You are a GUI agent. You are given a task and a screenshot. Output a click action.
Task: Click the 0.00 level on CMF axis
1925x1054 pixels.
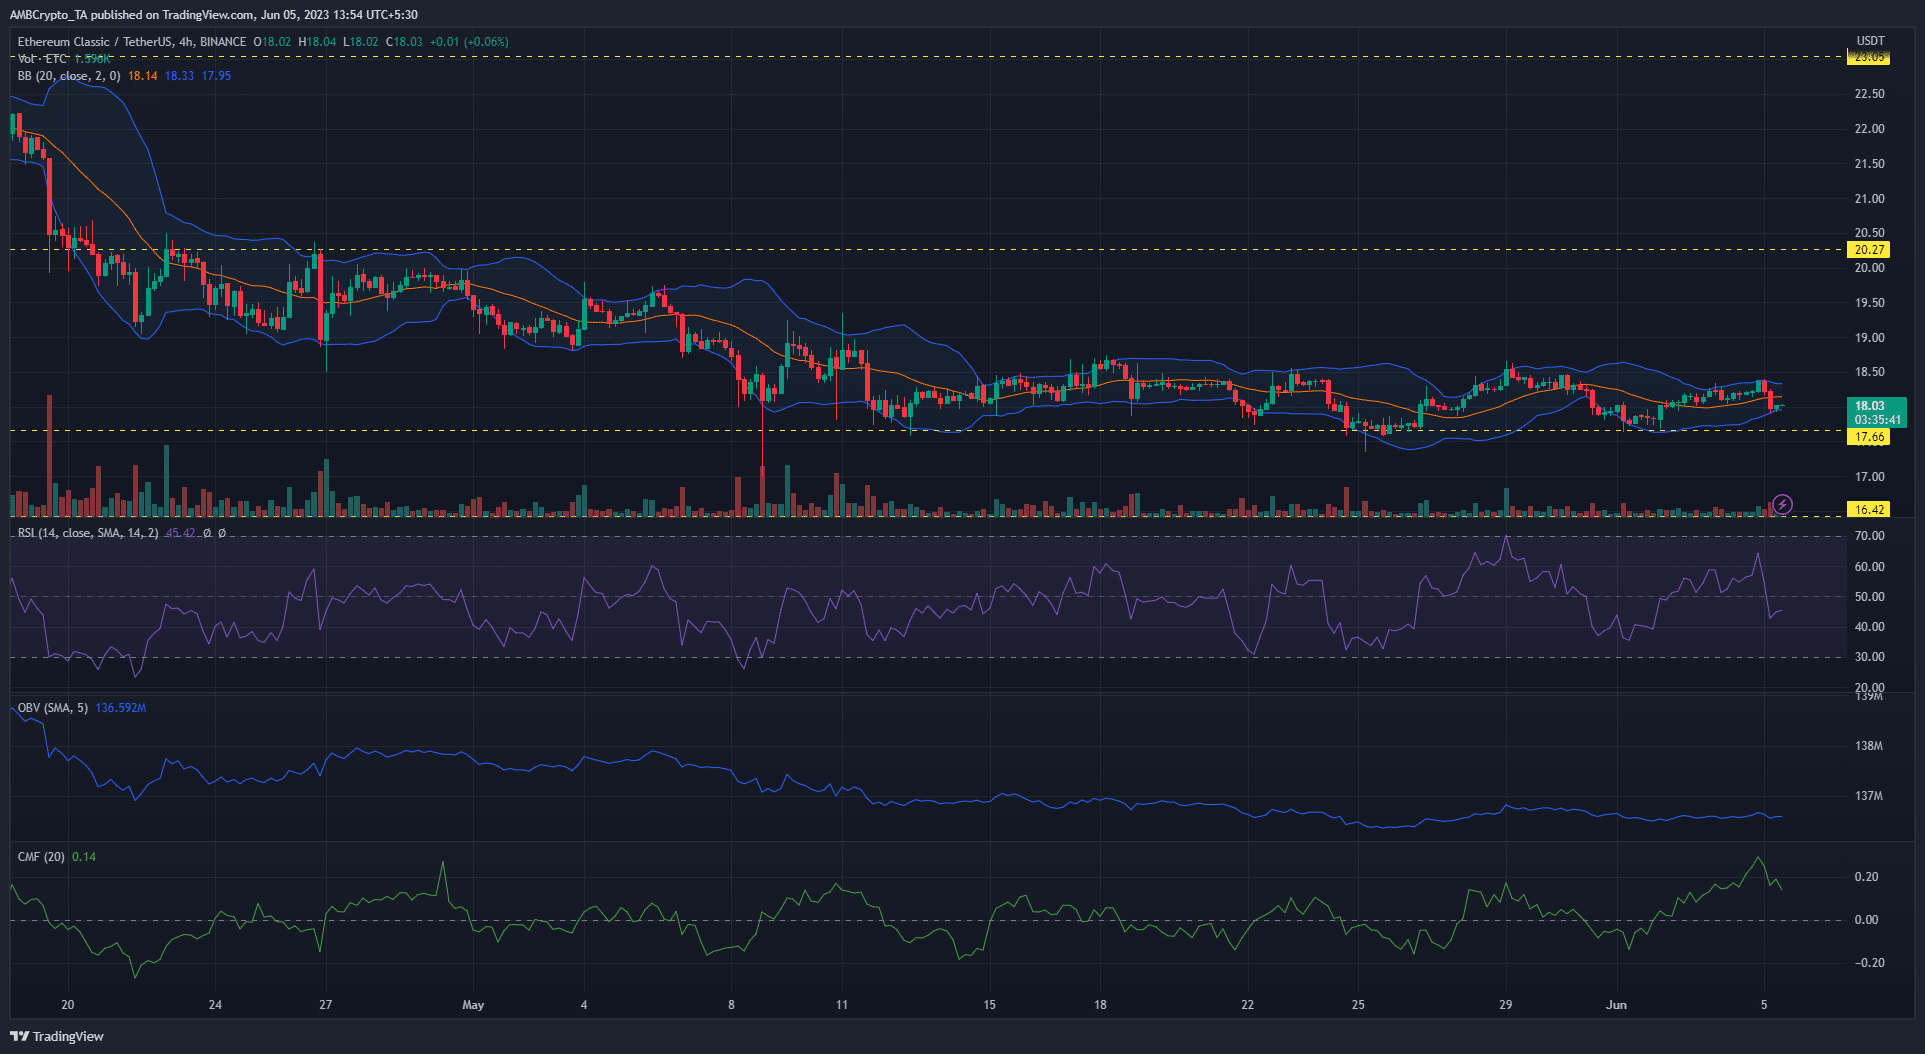point(1866,920)
